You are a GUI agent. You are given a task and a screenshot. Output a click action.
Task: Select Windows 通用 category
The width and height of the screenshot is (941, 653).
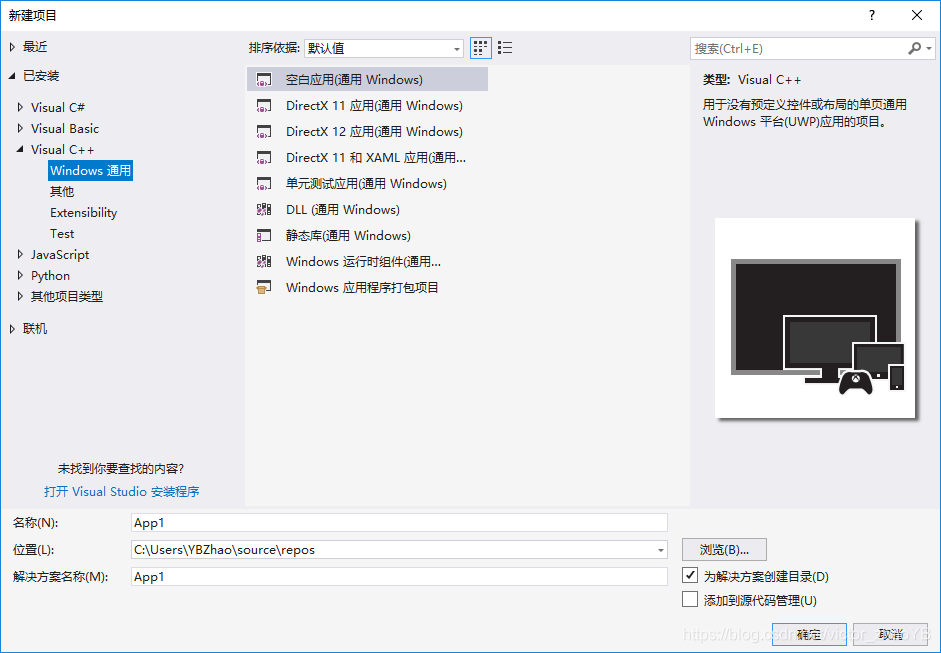tap(91, 170)
